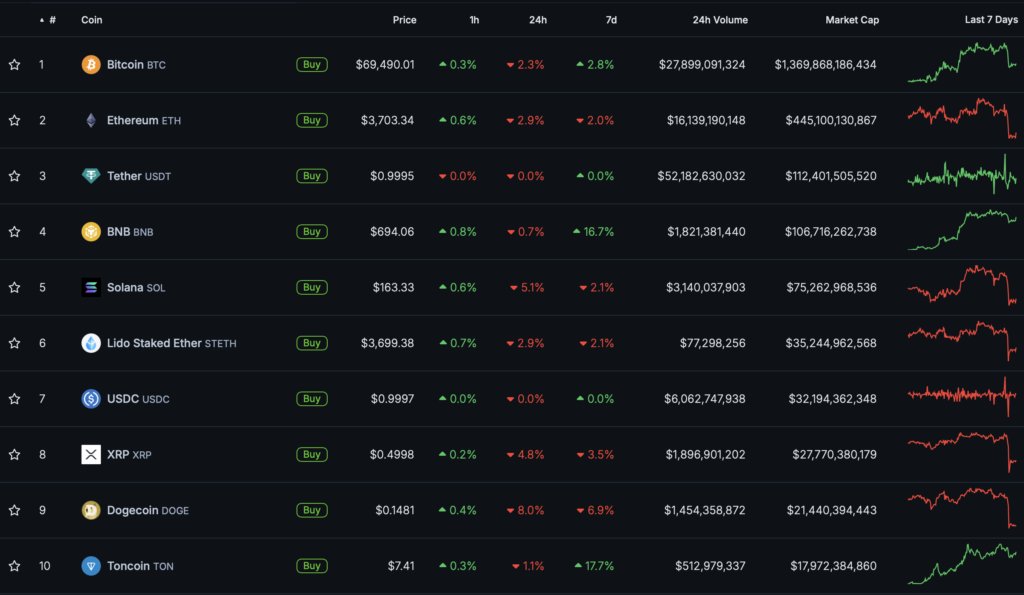This screenshot has width=1024, height=595.
Task: Star Dogecoin to add to watchlist
Action: tap(15, 510)
